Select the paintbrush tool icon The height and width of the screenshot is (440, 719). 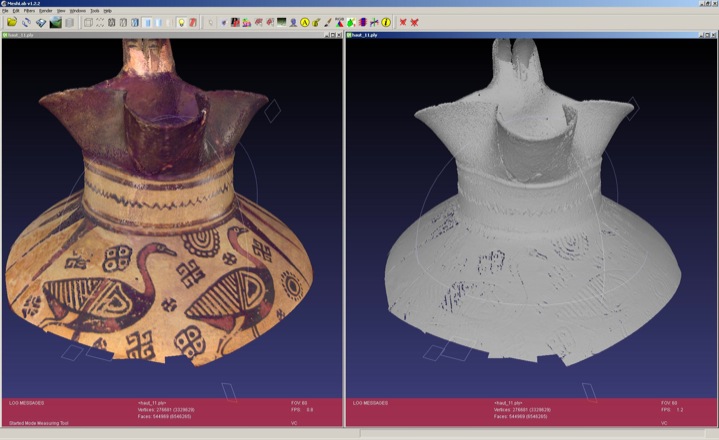tap(328, 22)
